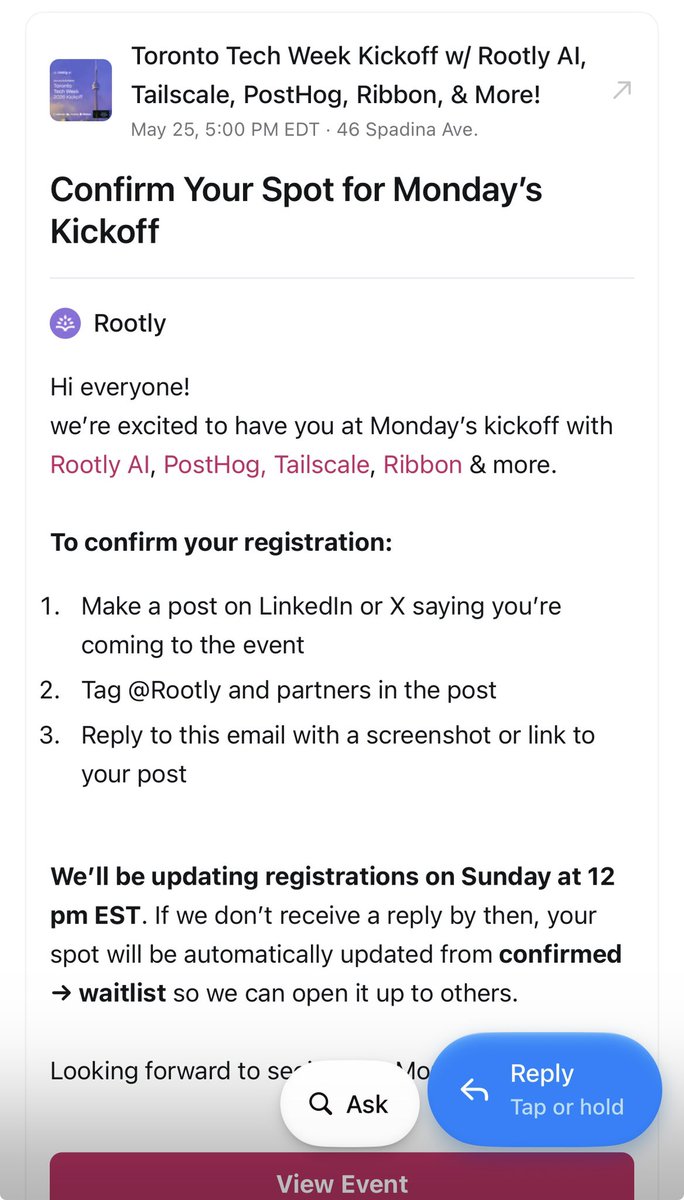Tap the Rootly purple avatar icon
This screenshot has height=1200, width=684.
[x=65, y=324]
